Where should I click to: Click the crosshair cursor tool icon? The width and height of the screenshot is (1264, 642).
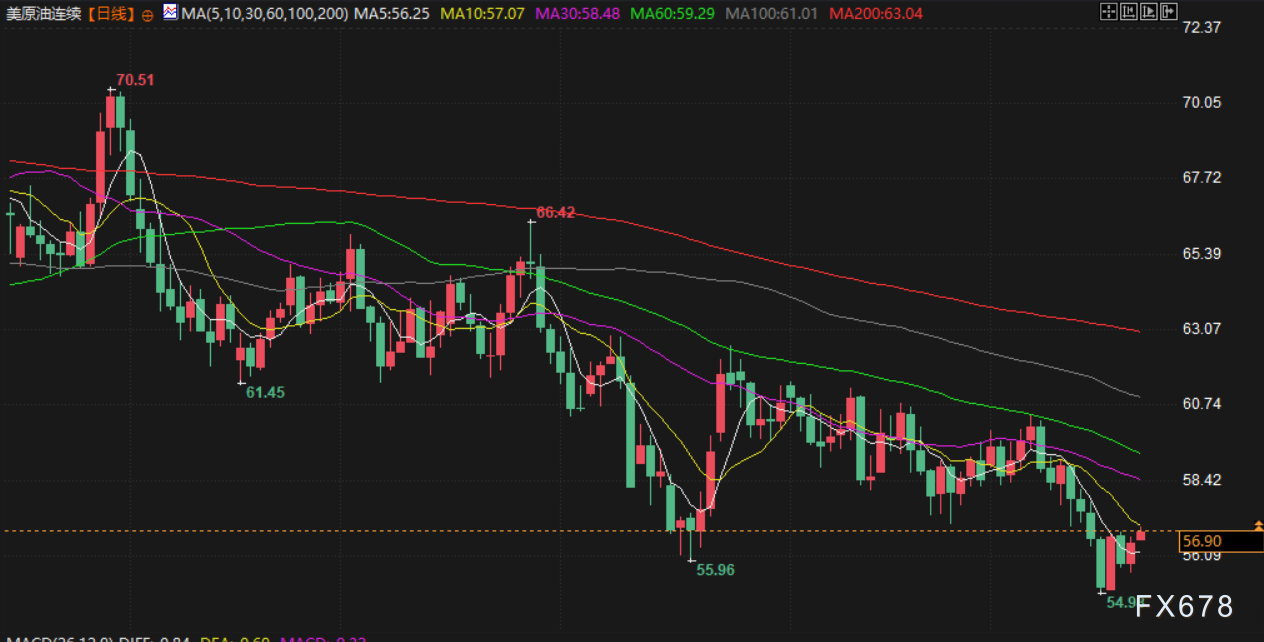click(x=1107, y=12)
